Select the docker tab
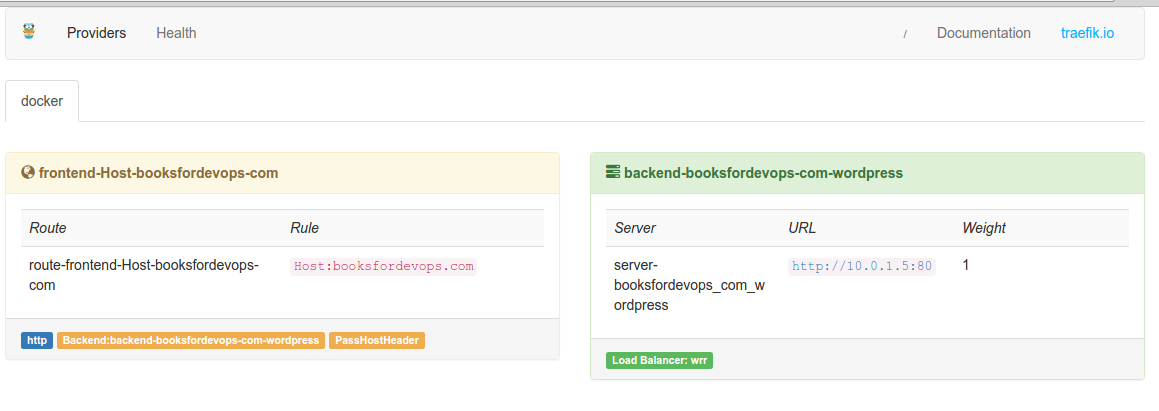 click(x=42, y=101)
